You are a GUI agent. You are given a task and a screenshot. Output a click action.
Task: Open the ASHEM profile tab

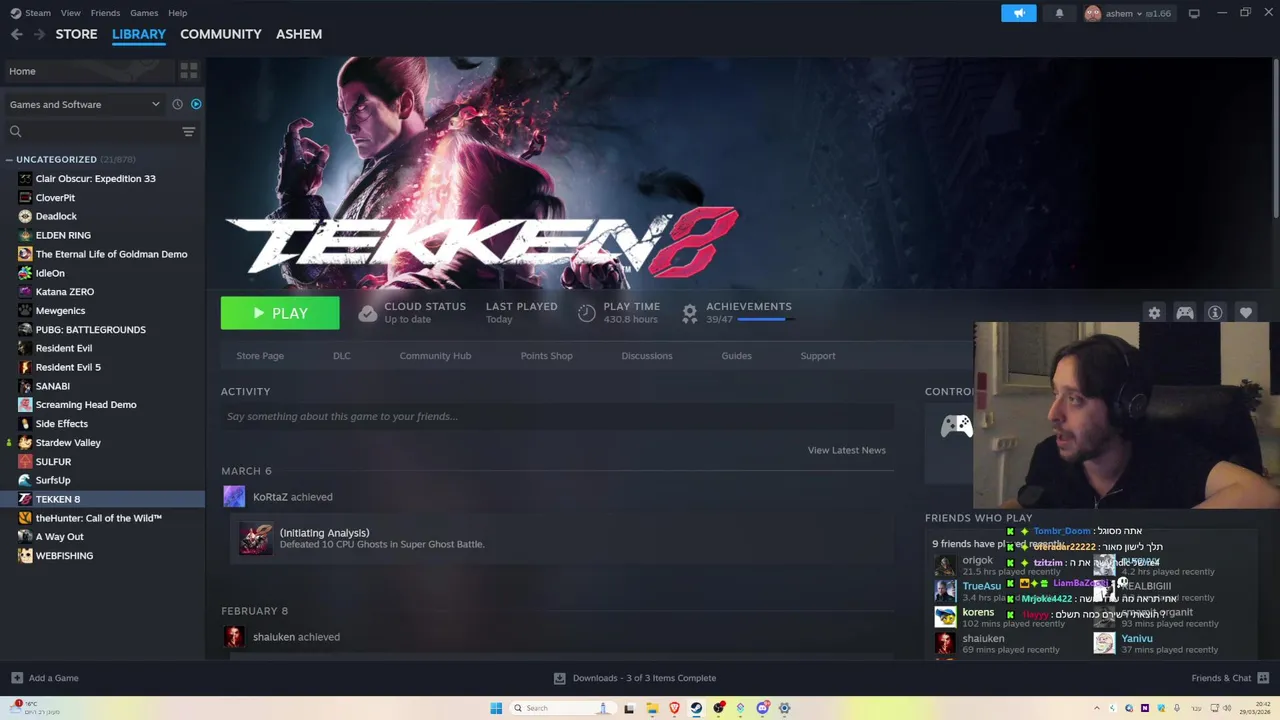(x=299, y=34)
